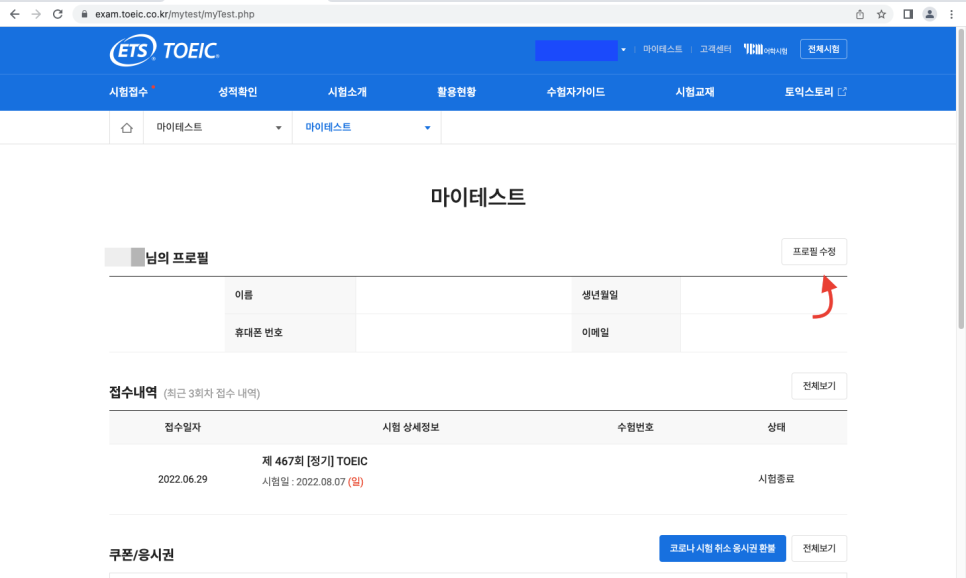Click the 시험종료 status text
Screen dimensions: 966x578
[776, 479]
